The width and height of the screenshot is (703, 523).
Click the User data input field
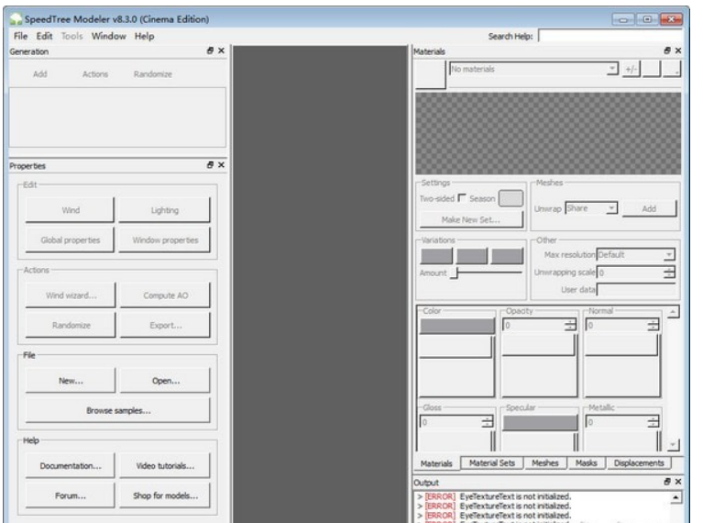pyautogui.click(x=636, y=290)
